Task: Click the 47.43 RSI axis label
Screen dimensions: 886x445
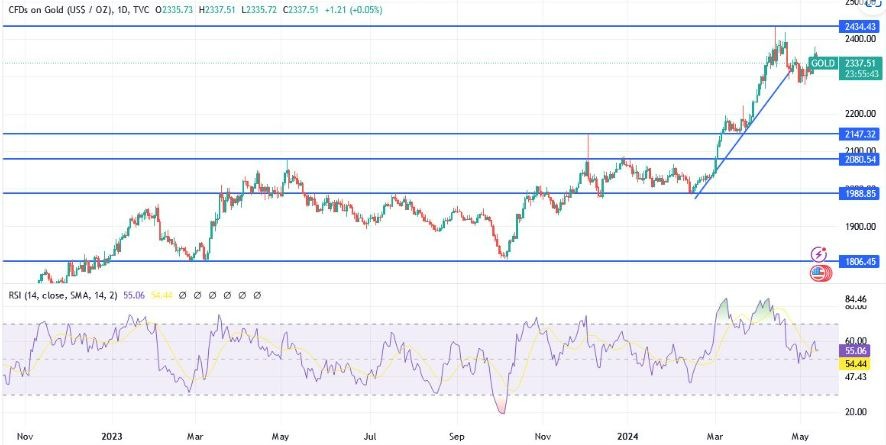Action: 857,376
